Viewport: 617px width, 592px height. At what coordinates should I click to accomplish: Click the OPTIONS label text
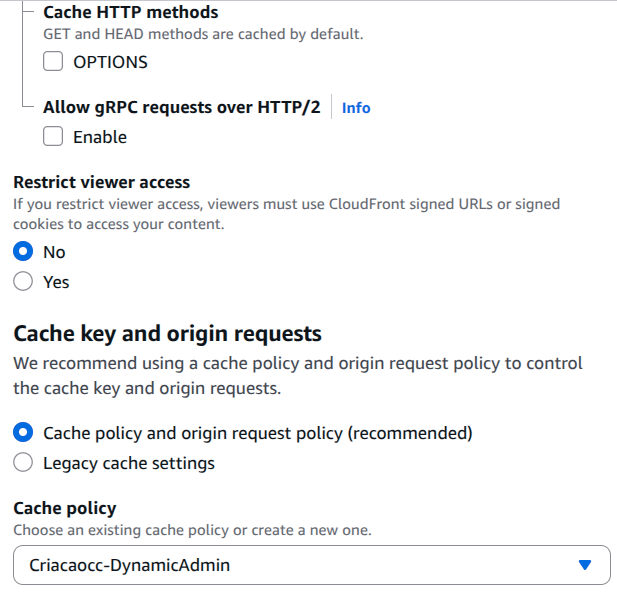110,62
